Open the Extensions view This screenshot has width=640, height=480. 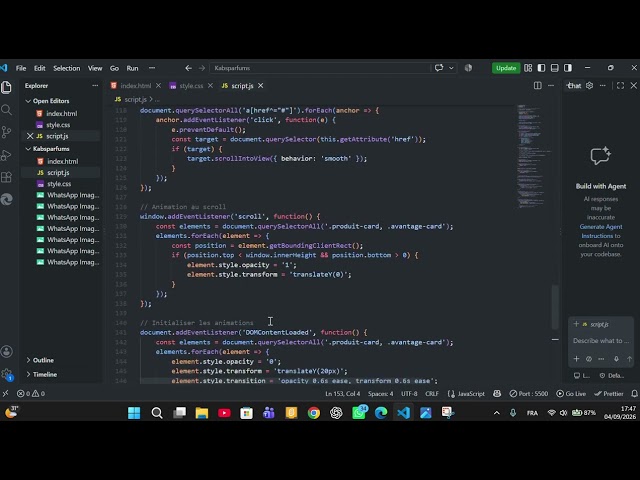pyautogui.click(x=7, y=177)
